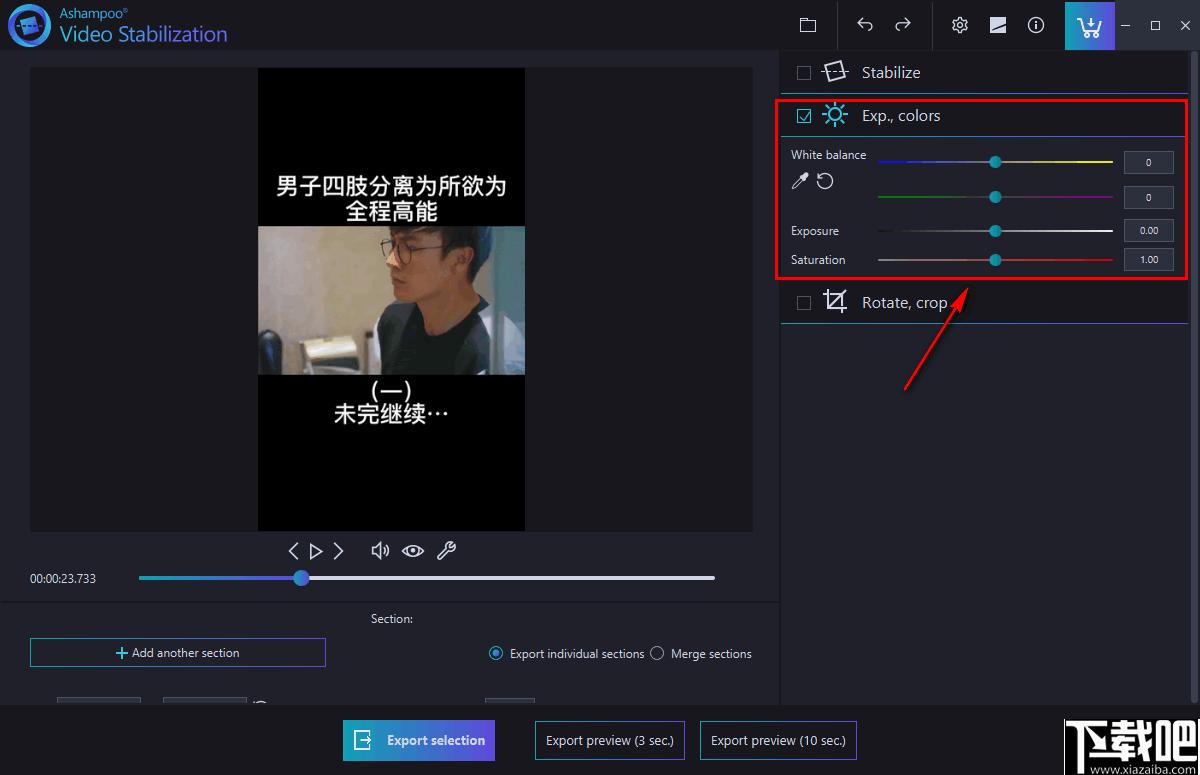Uncheck the Exp., colors checkbox

tap(804, 116)
